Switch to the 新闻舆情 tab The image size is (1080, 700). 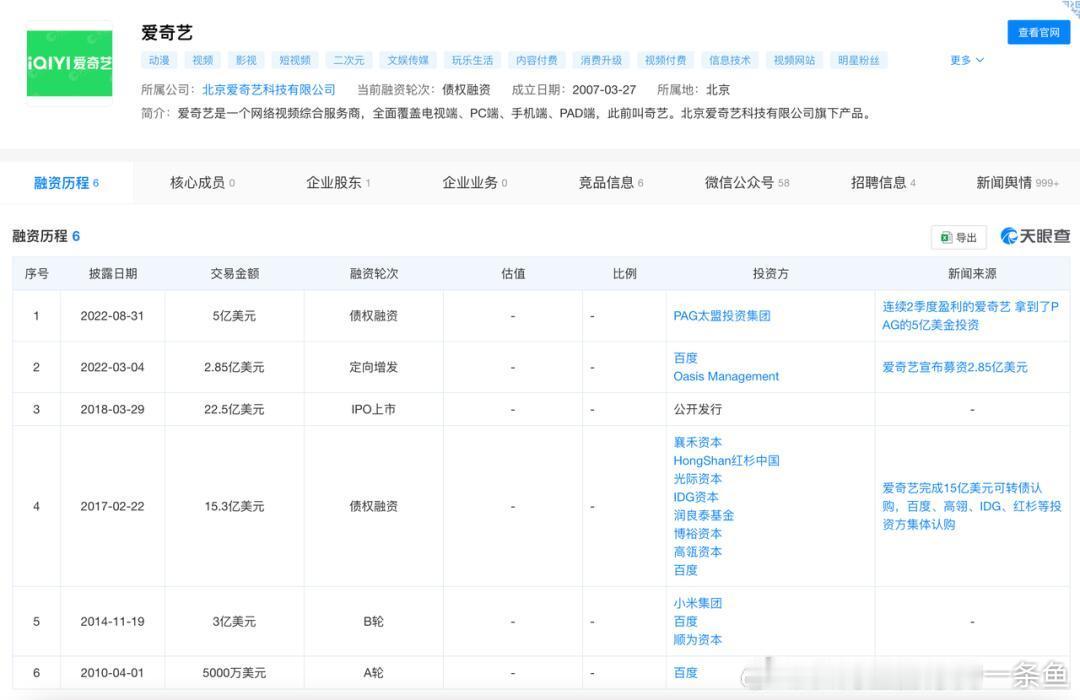1017,183
